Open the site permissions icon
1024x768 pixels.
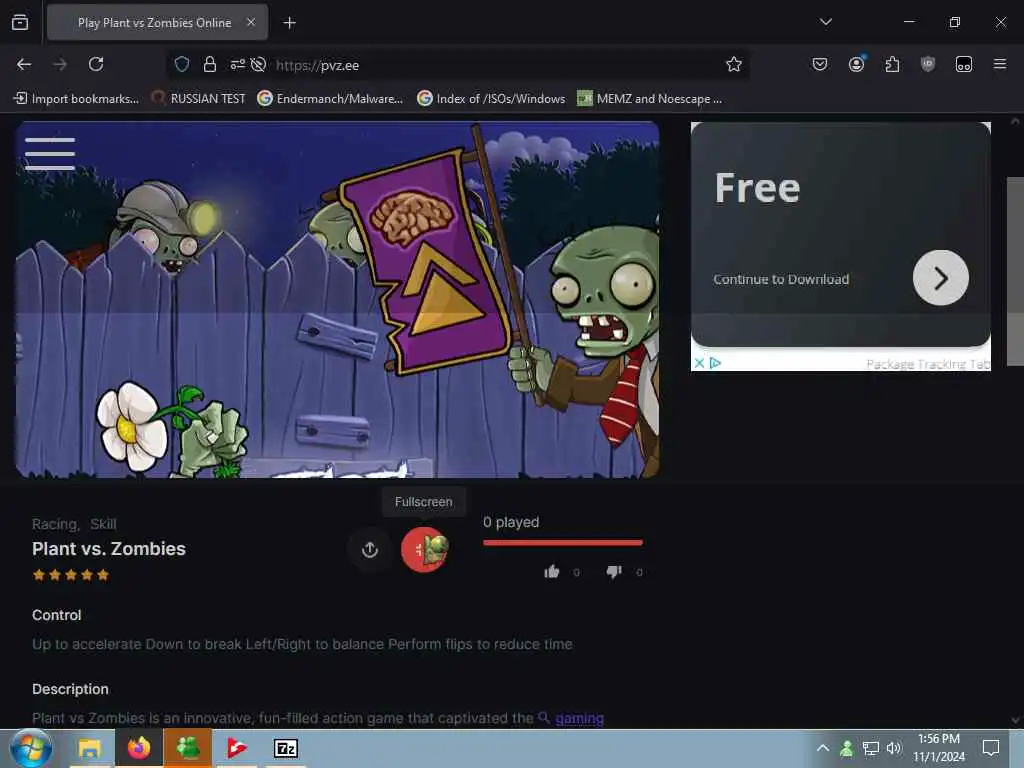238,64
